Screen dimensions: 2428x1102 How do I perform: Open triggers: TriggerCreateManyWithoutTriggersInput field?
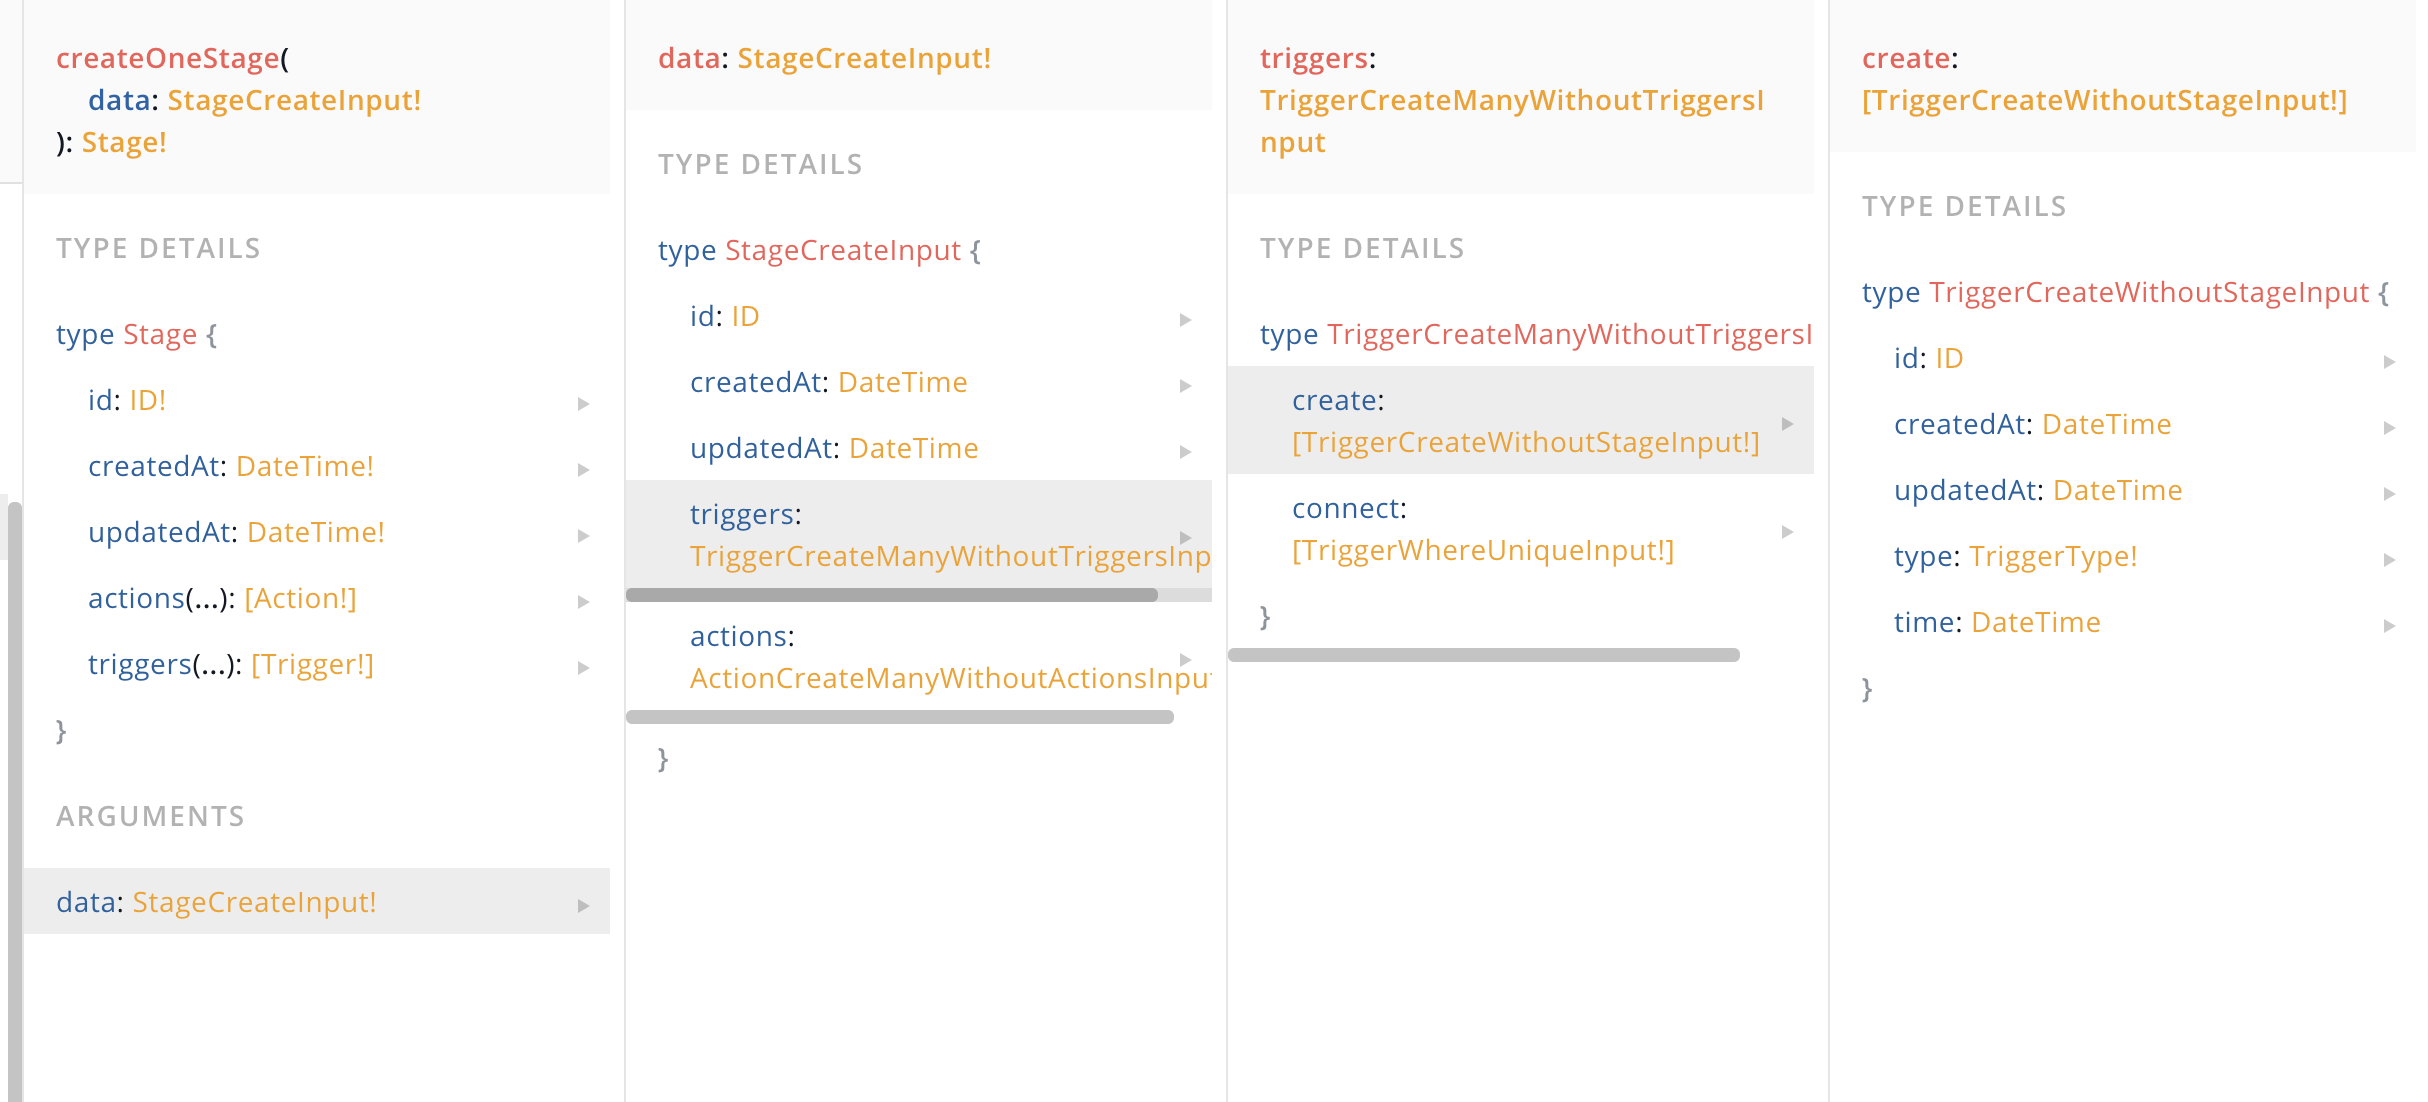coord(918,535)
